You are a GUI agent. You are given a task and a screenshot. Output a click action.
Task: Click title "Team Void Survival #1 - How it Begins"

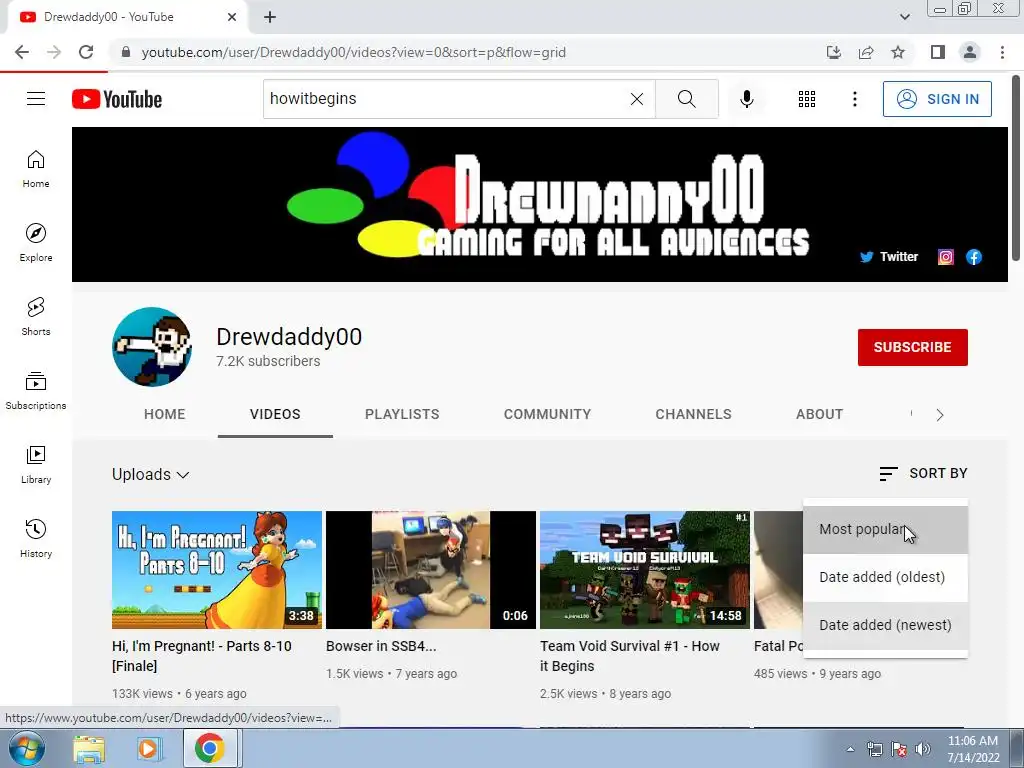pyautogui.click(x=630, y=656)
